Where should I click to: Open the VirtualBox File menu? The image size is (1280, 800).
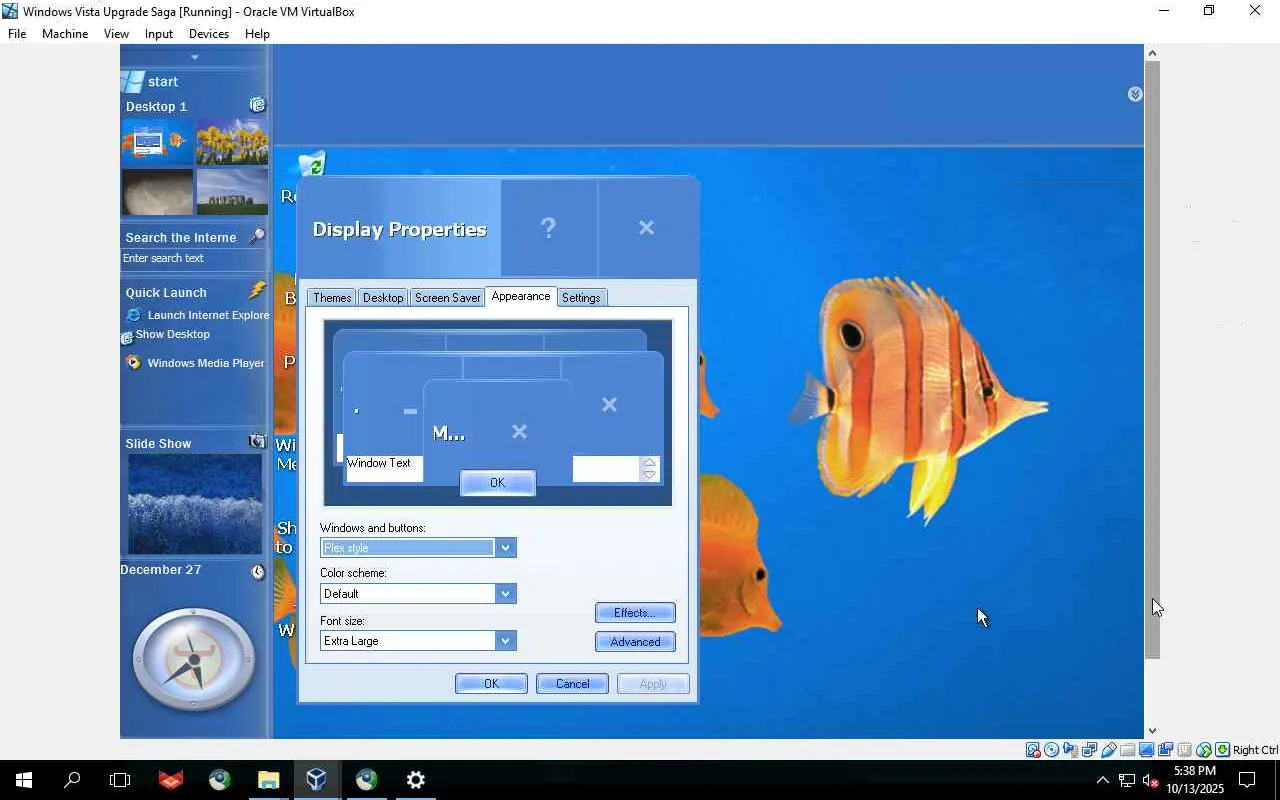point(17,34)
